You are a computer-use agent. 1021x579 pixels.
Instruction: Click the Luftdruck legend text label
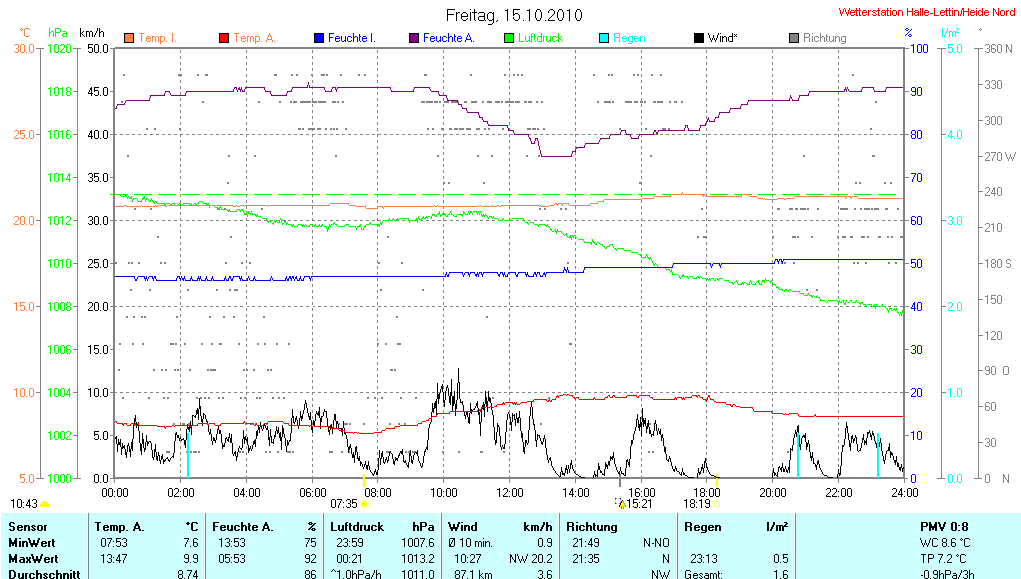pyautogui.click(x=541, y=38)
